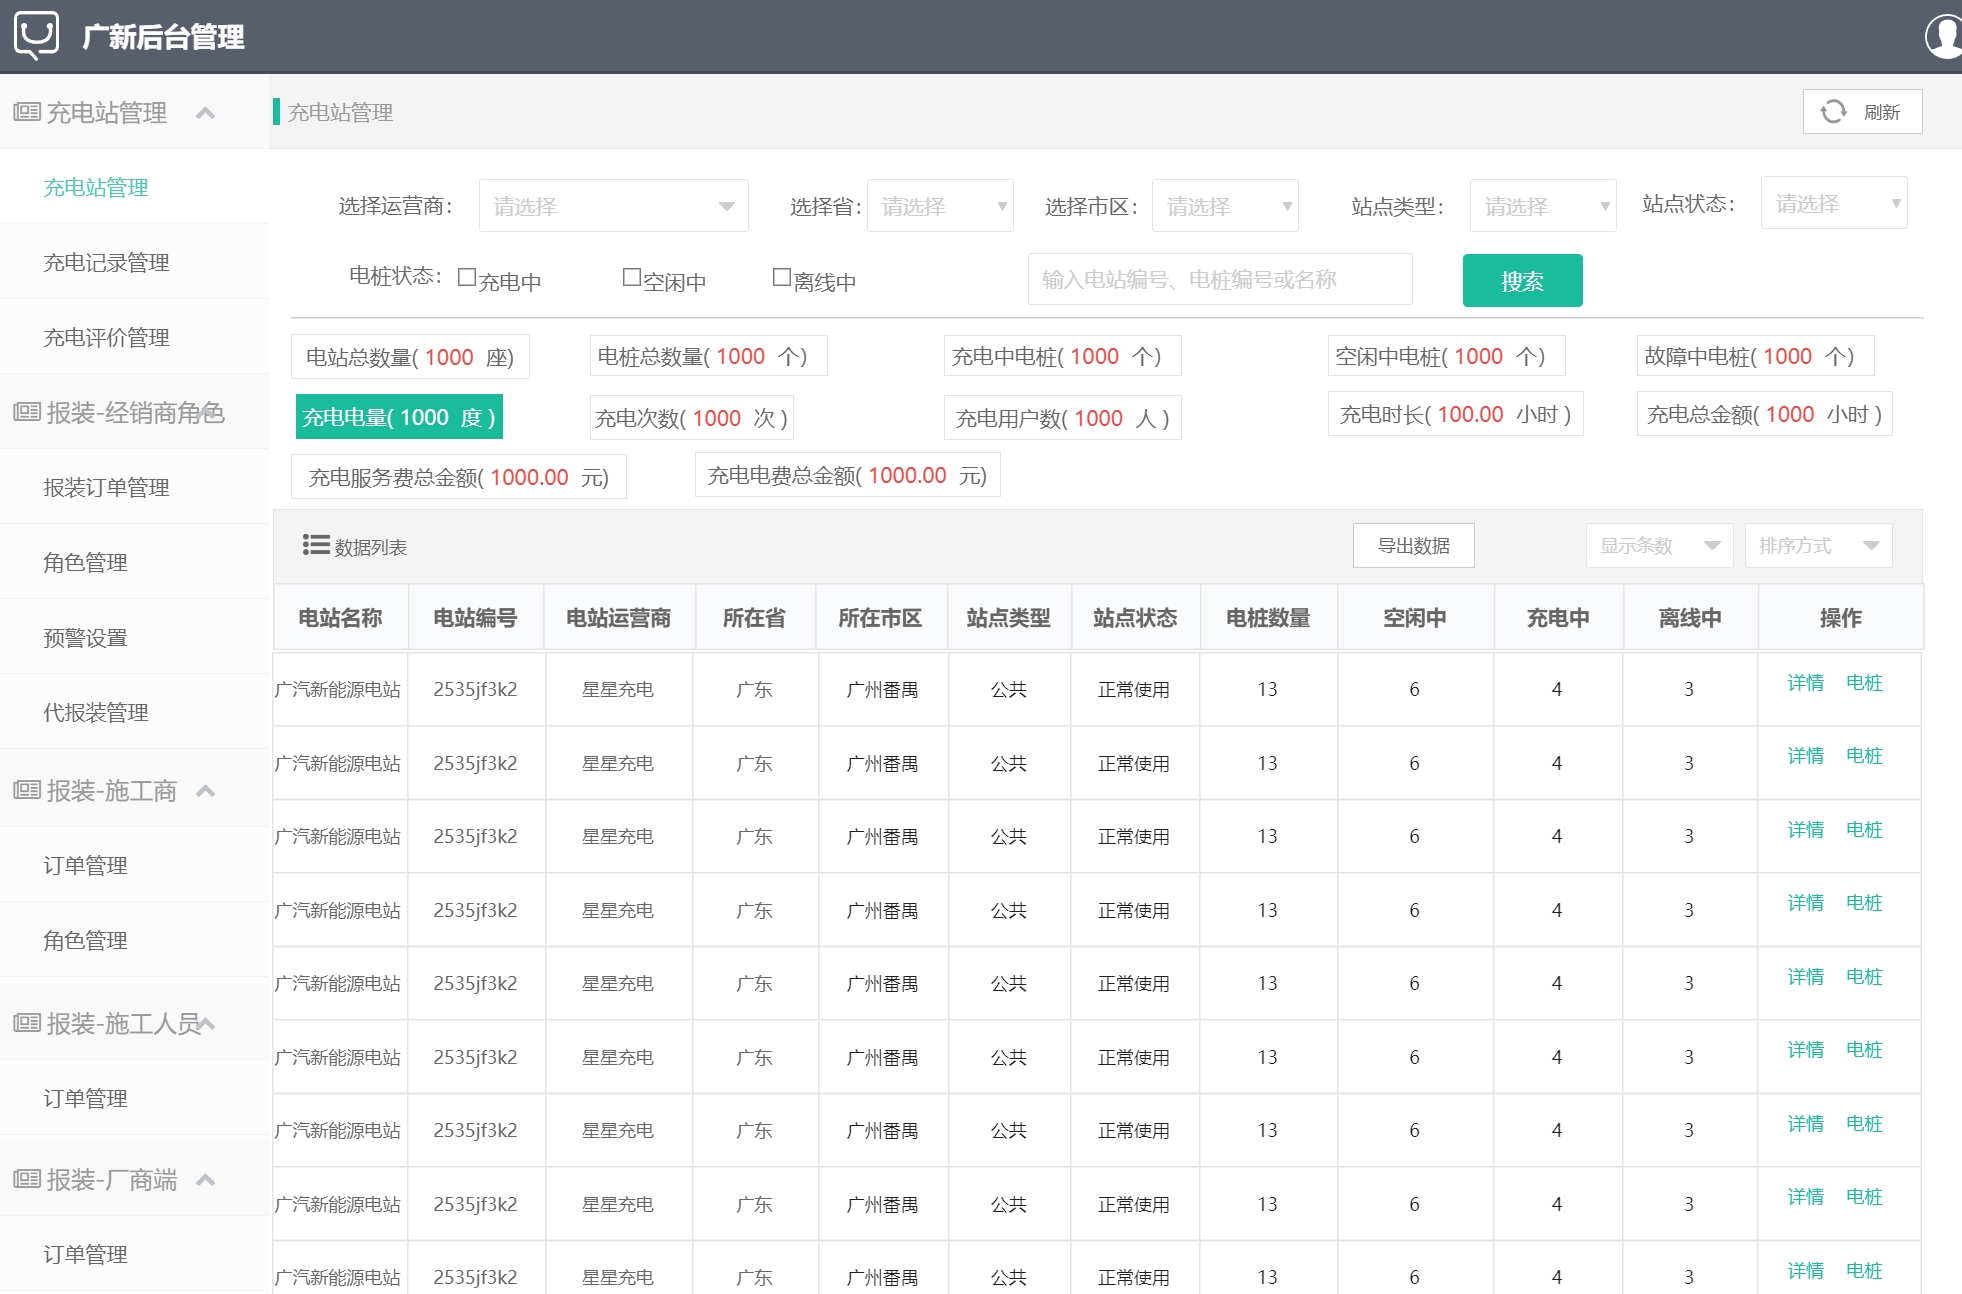Screen dimensions: 1962x1294
Task: Click the 报装-施工人员 sidebar section icon
Action: [27, 1023]
